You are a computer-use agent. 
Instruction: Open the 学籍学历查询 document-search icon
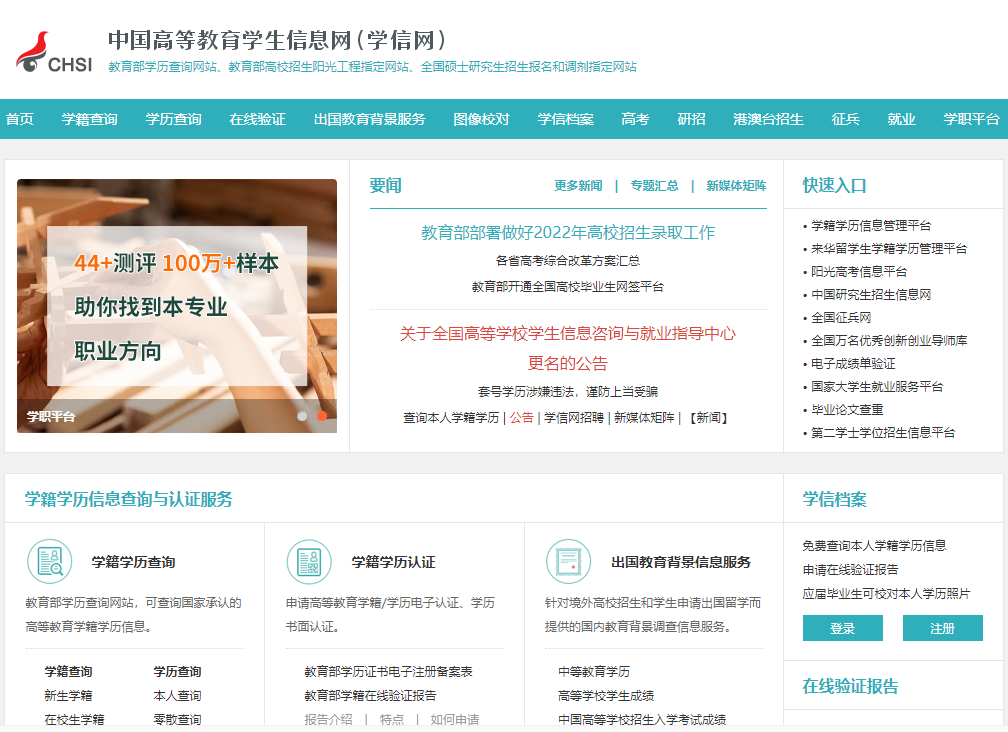50,562
